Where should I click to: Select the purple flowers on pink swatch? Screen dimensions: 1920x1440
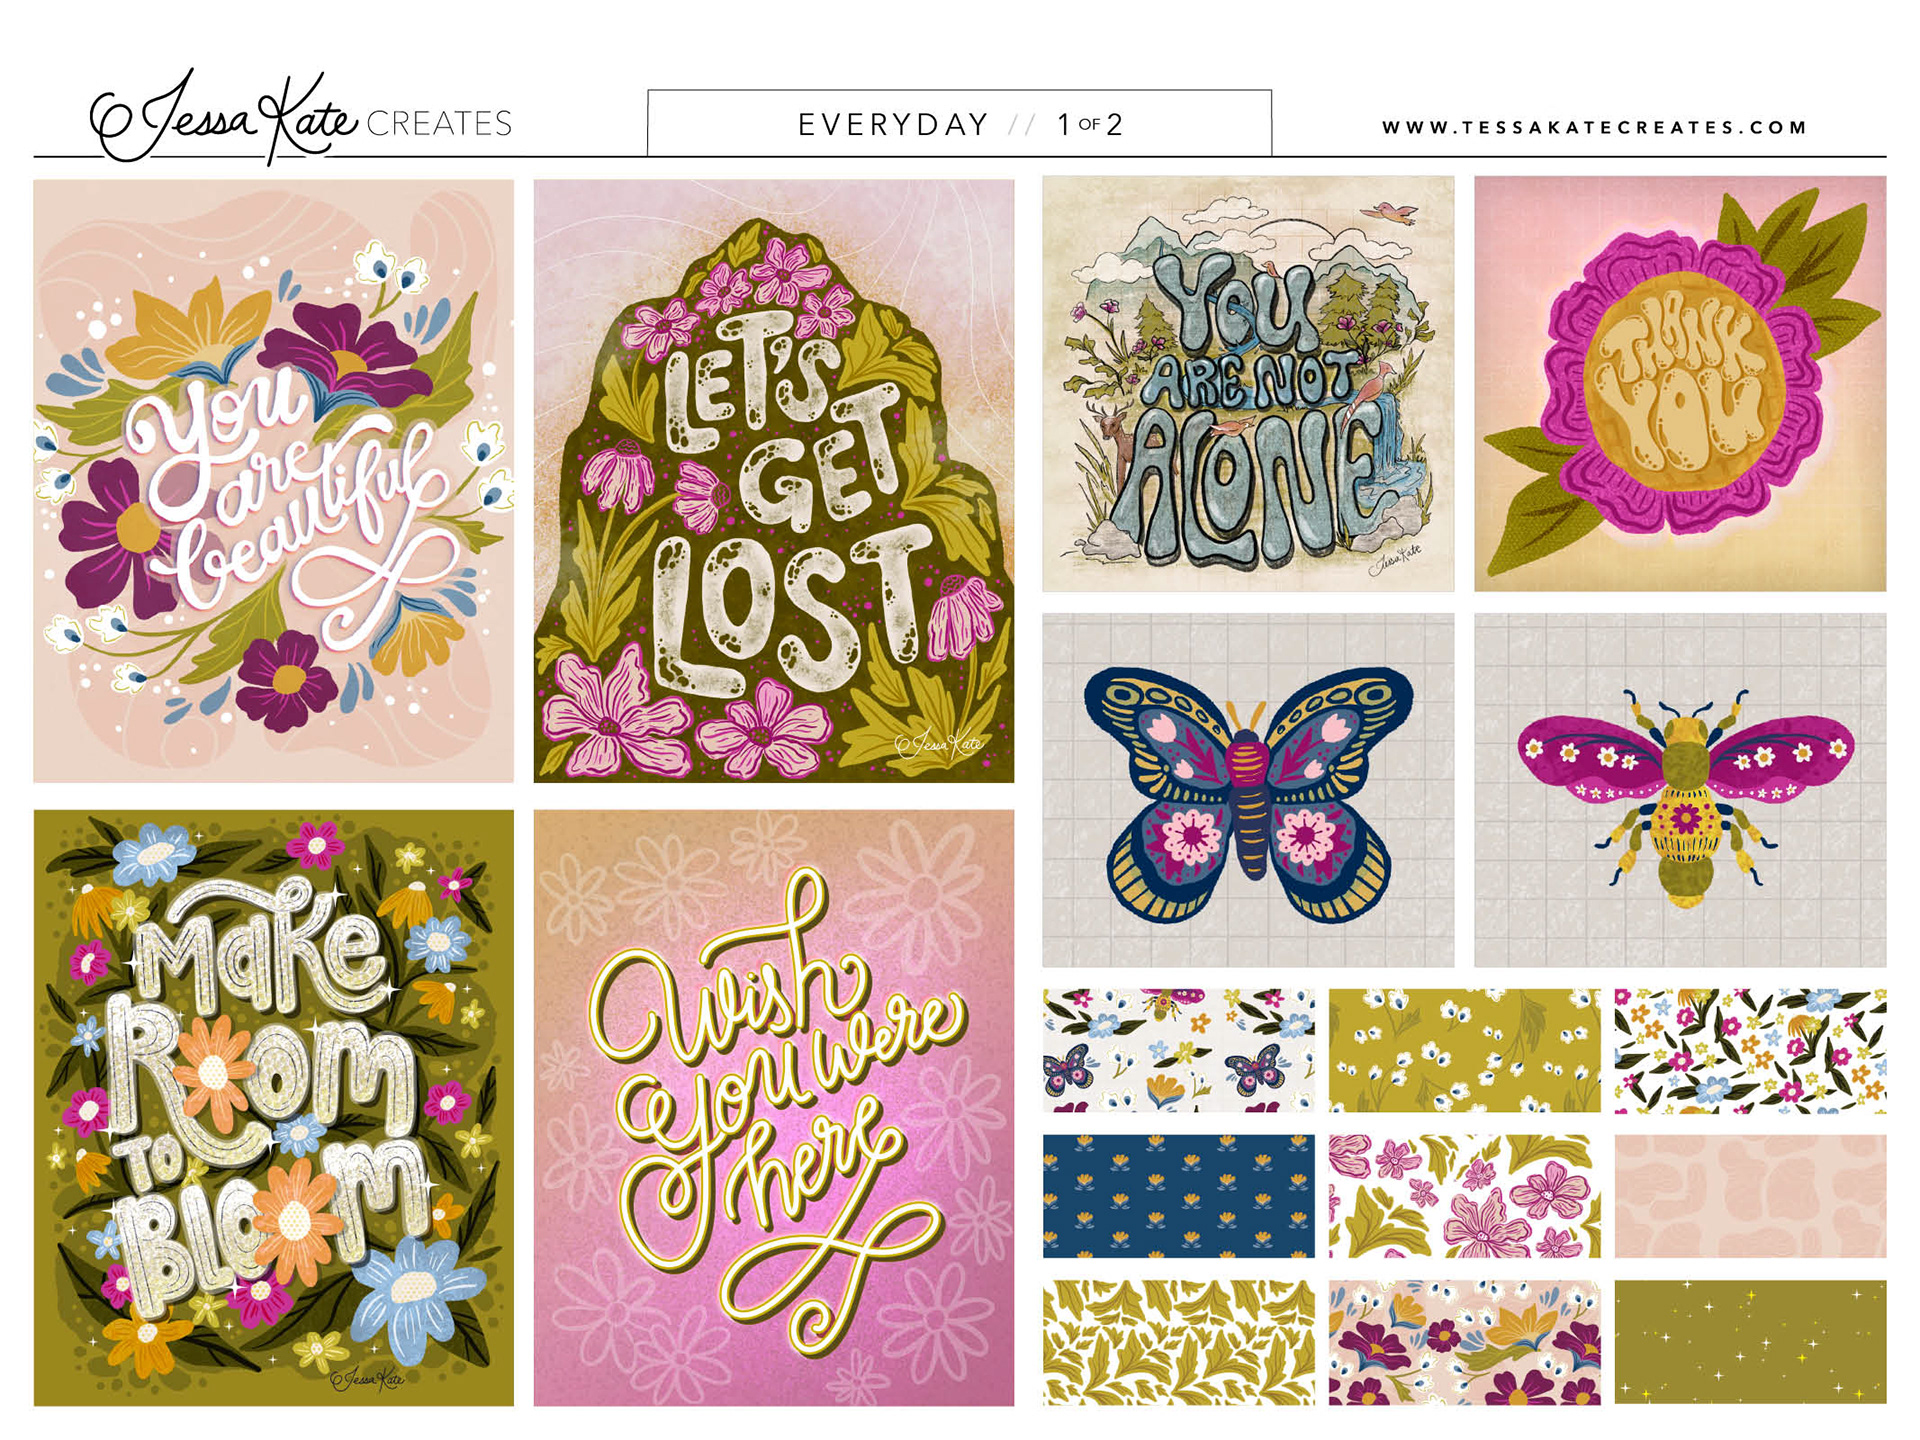coord(1464,1342)
